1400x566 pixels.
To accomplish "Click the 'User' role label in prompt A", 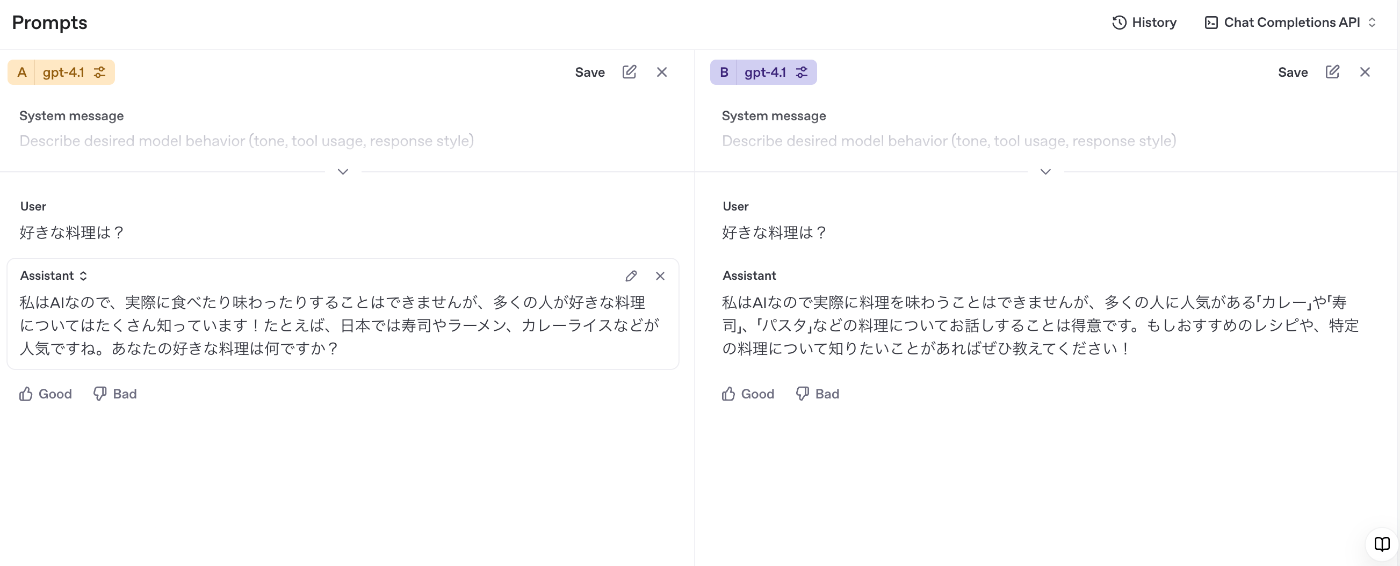I will click(x=34, y=206).
